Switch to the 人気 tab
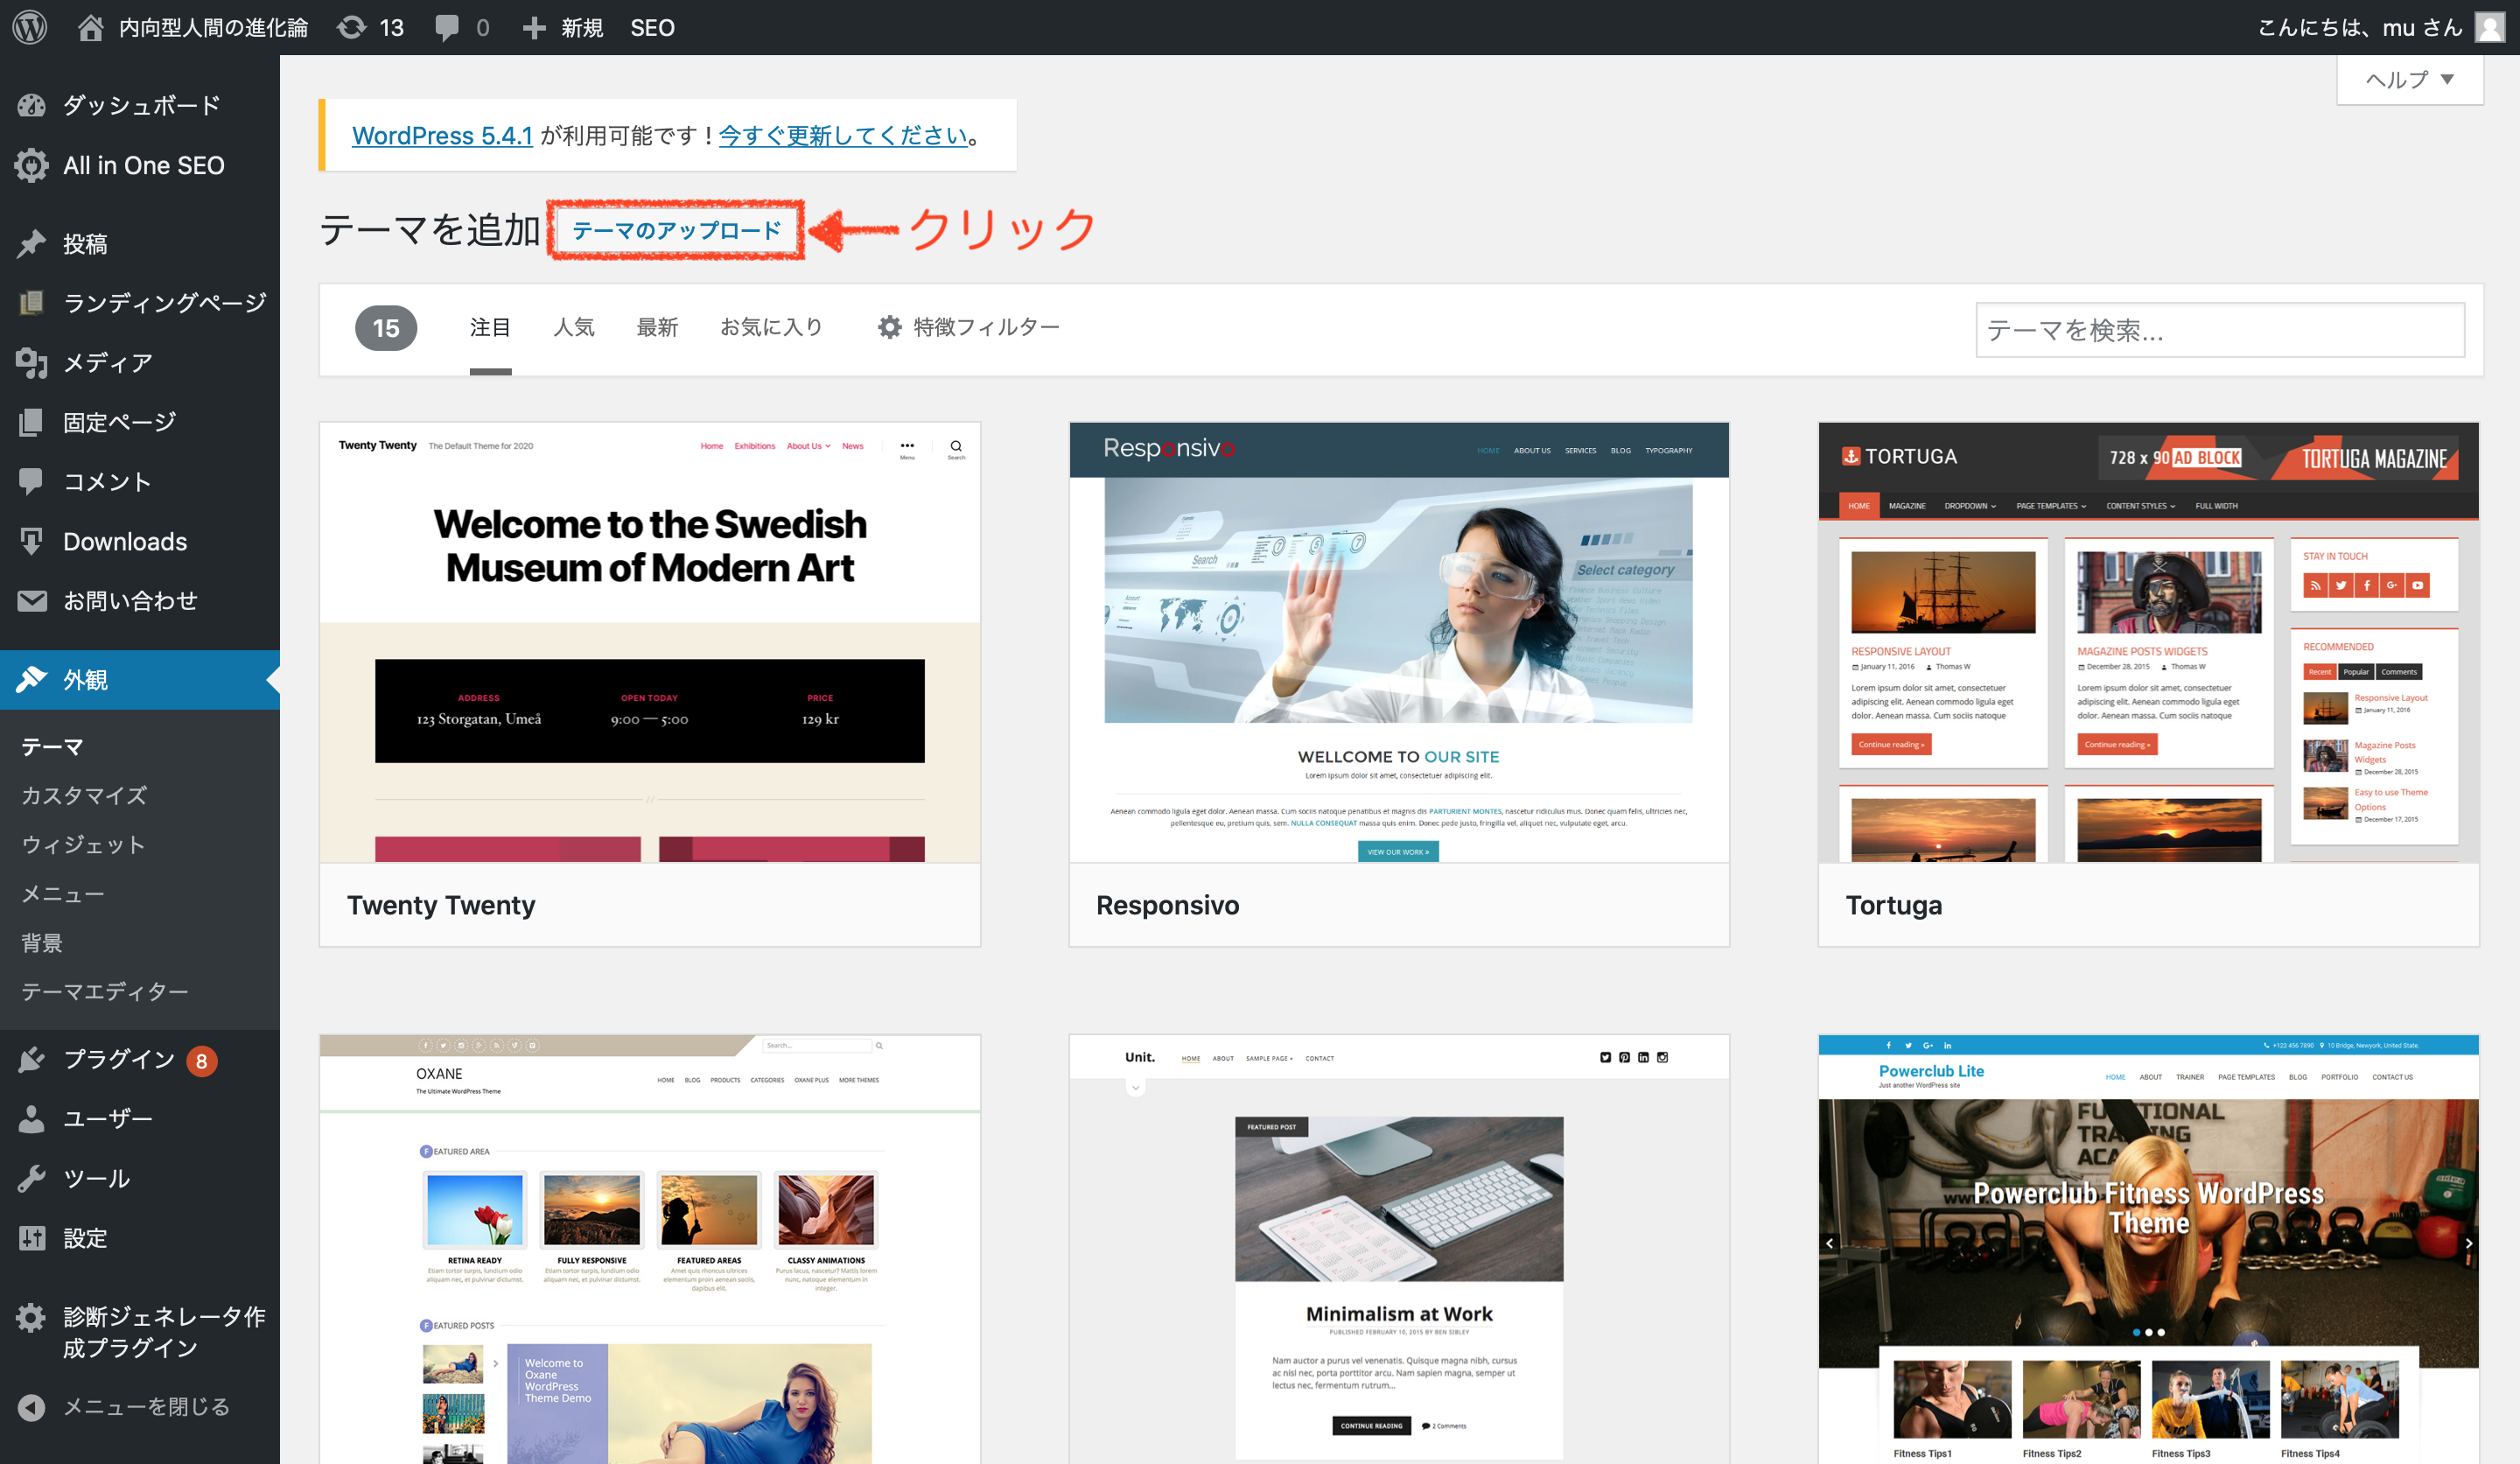This screenshot has width=2520, height=1464. click(574, 327)
